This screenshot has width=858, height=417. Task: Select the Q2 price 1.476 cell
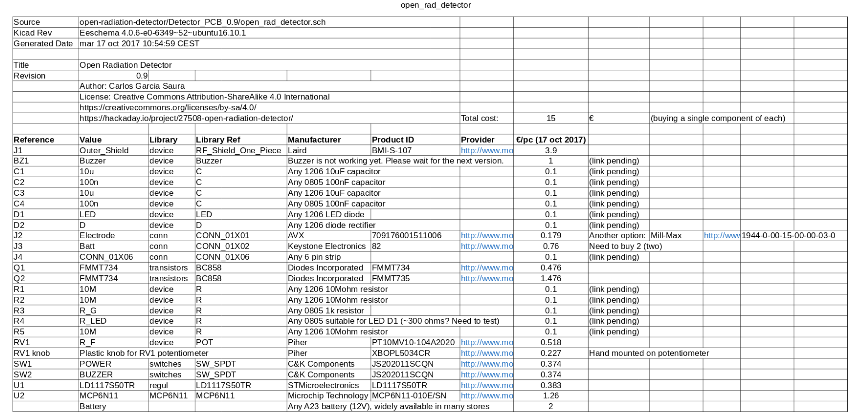pos(551,278)
